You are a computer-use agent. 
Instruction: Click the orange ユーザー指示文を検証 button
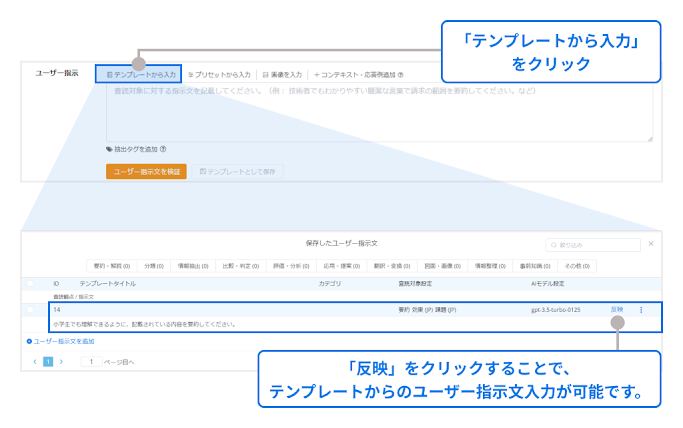pos(146,171)
